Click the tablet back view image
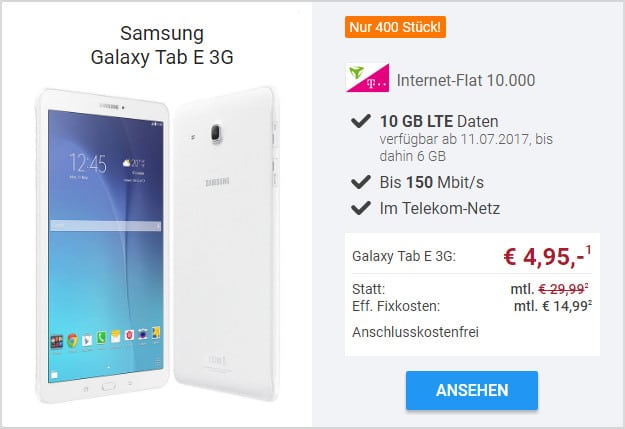 (x=226, y=243)
